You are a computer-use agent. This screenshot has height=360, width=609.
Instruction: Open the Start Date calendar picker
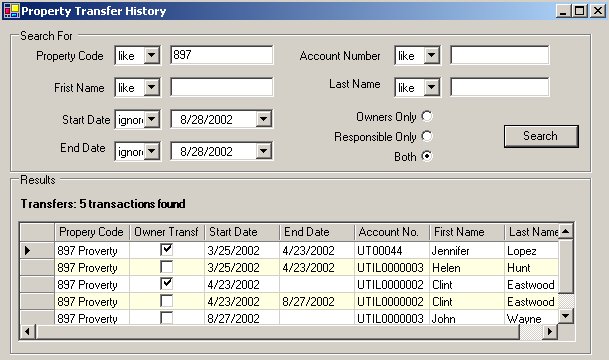click(263, 119)
